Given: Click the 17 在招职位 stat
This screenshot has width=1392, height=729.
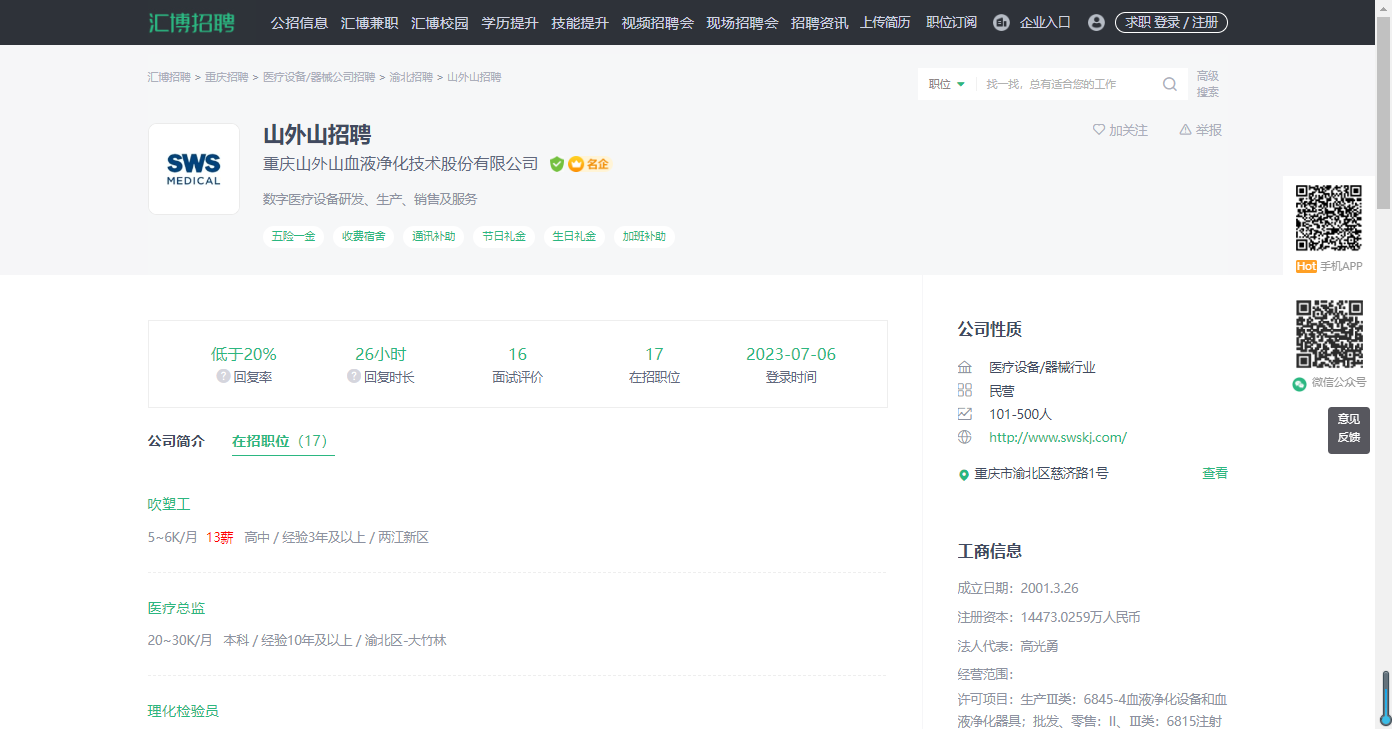Looking at the screenshot, I should (654, 365).
